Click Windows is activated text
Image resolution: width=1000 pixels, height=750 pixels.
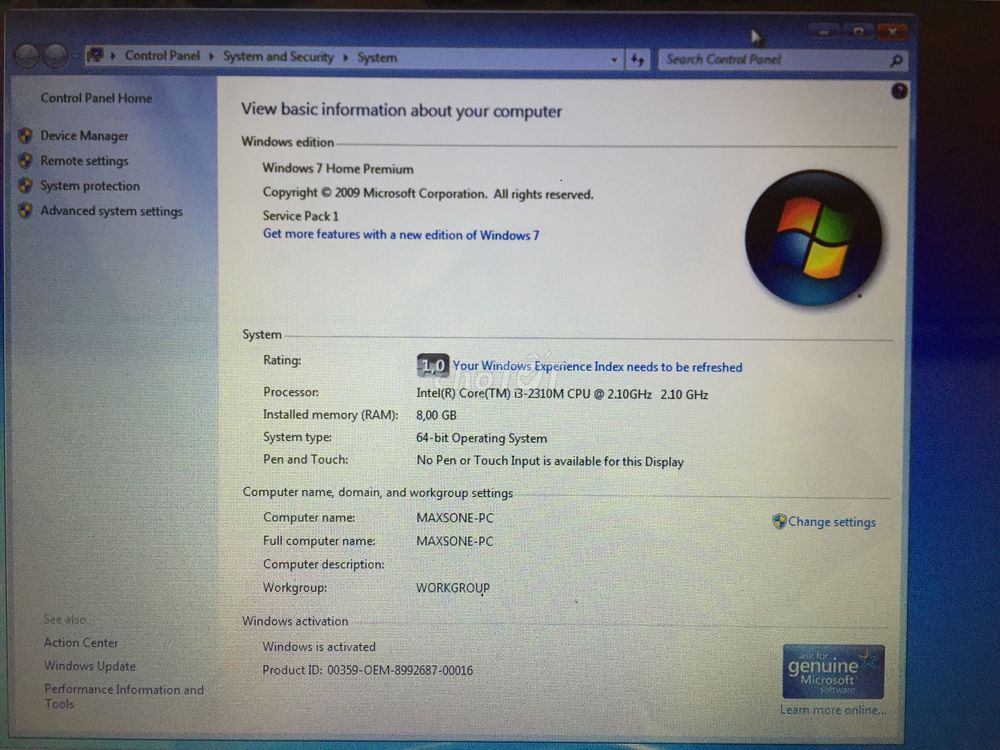pyautogui.click(x=319, y=647)
